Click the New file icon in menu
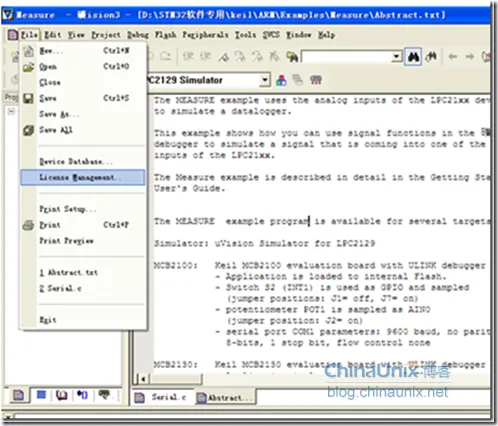 (x=29, y=51)
